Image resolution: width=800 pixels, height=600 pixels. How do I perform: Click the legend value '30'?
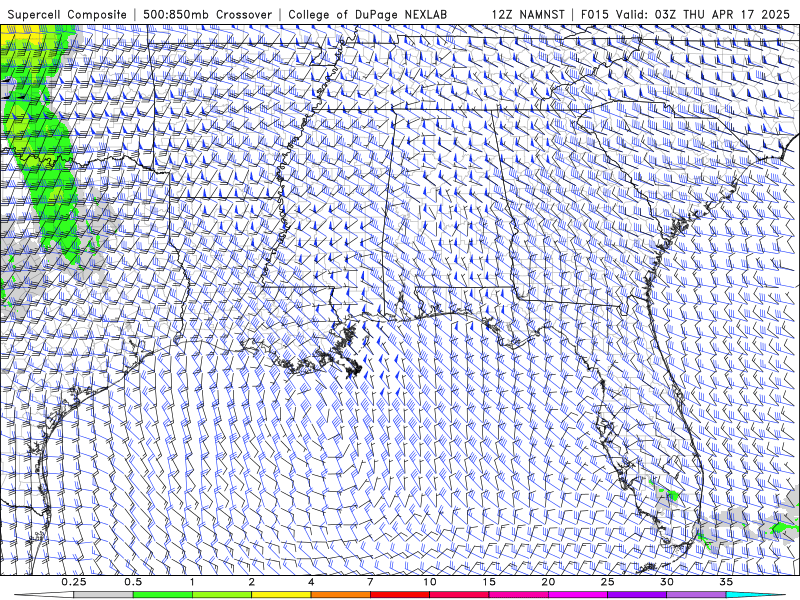[x=667, y=582]
